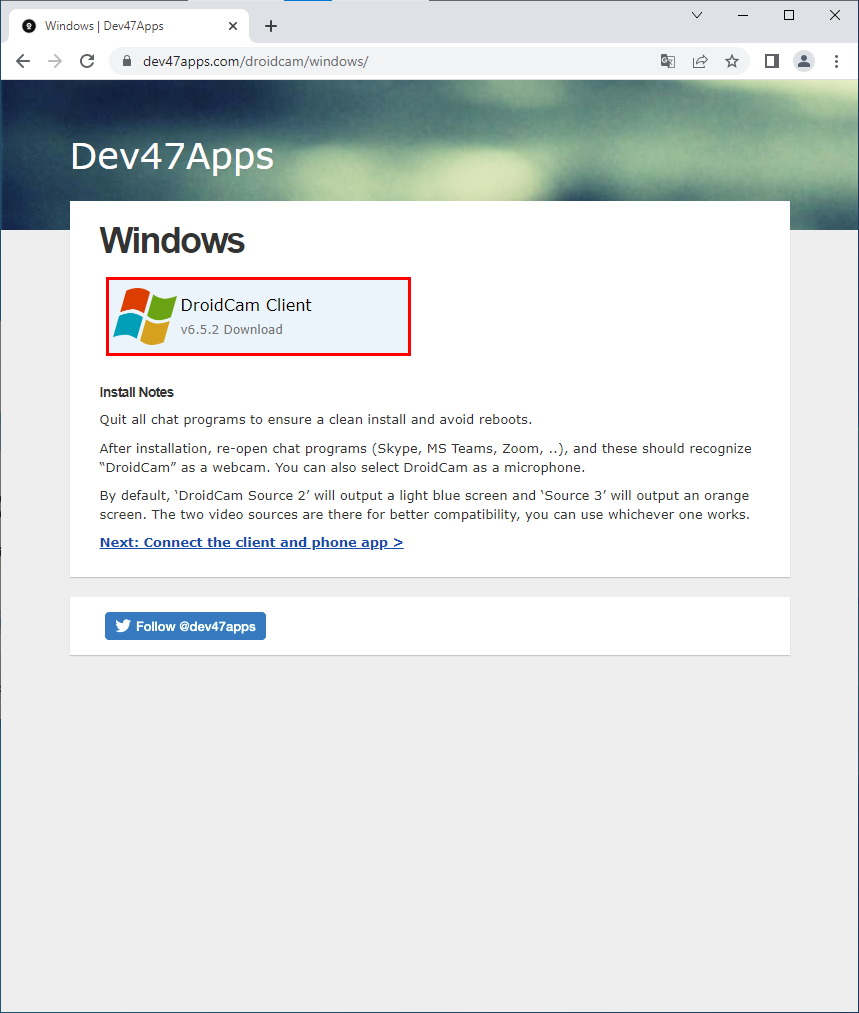The width and height of the screenshot is (859, 1013).
Task: Go back to the previous page
Action: 23,61
